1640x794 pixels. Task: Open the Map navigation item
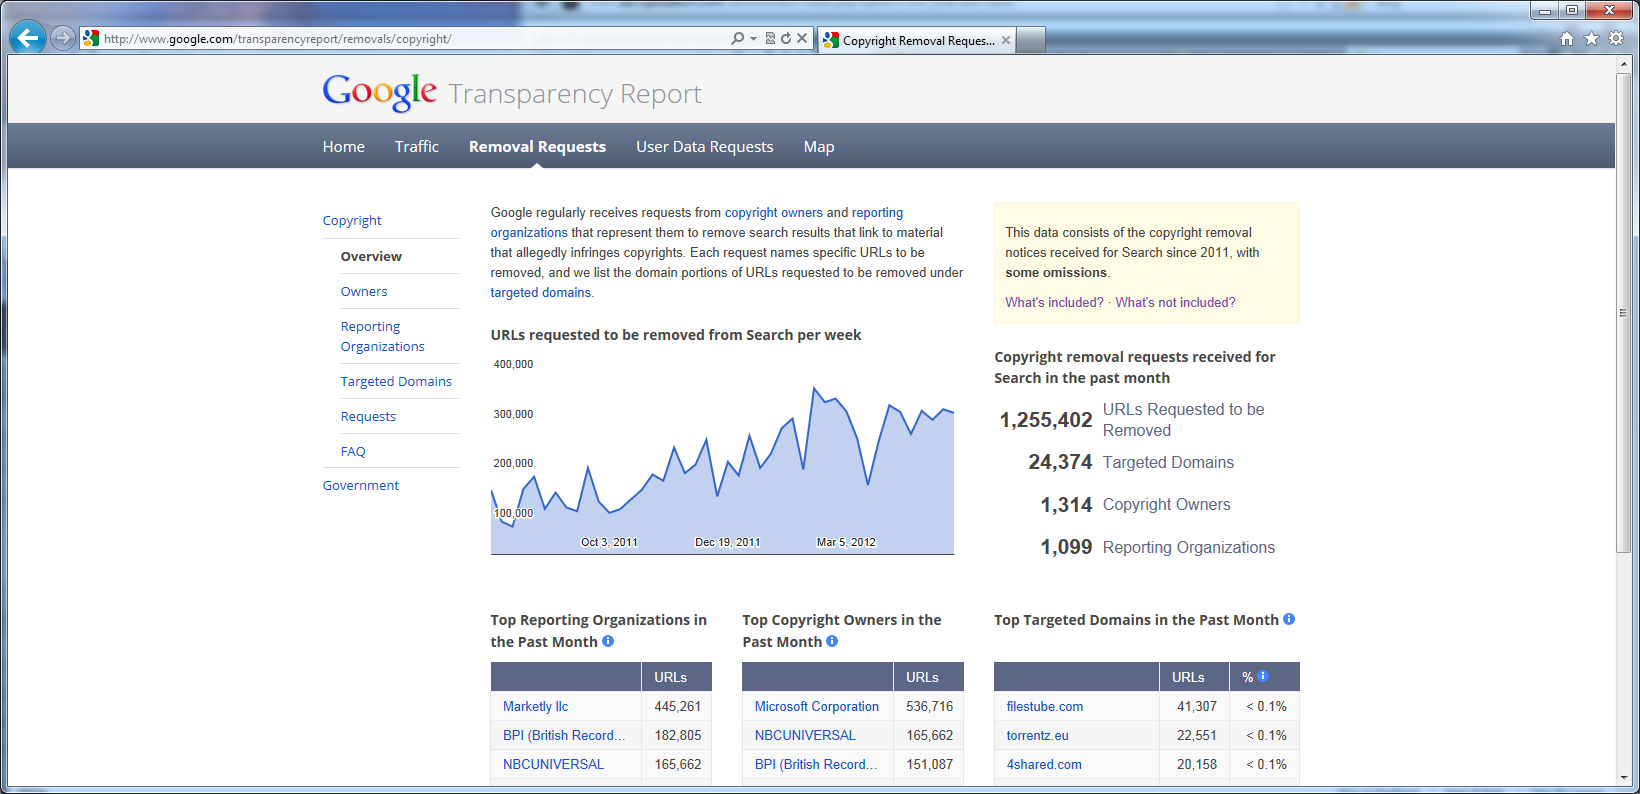pos(819,146)
